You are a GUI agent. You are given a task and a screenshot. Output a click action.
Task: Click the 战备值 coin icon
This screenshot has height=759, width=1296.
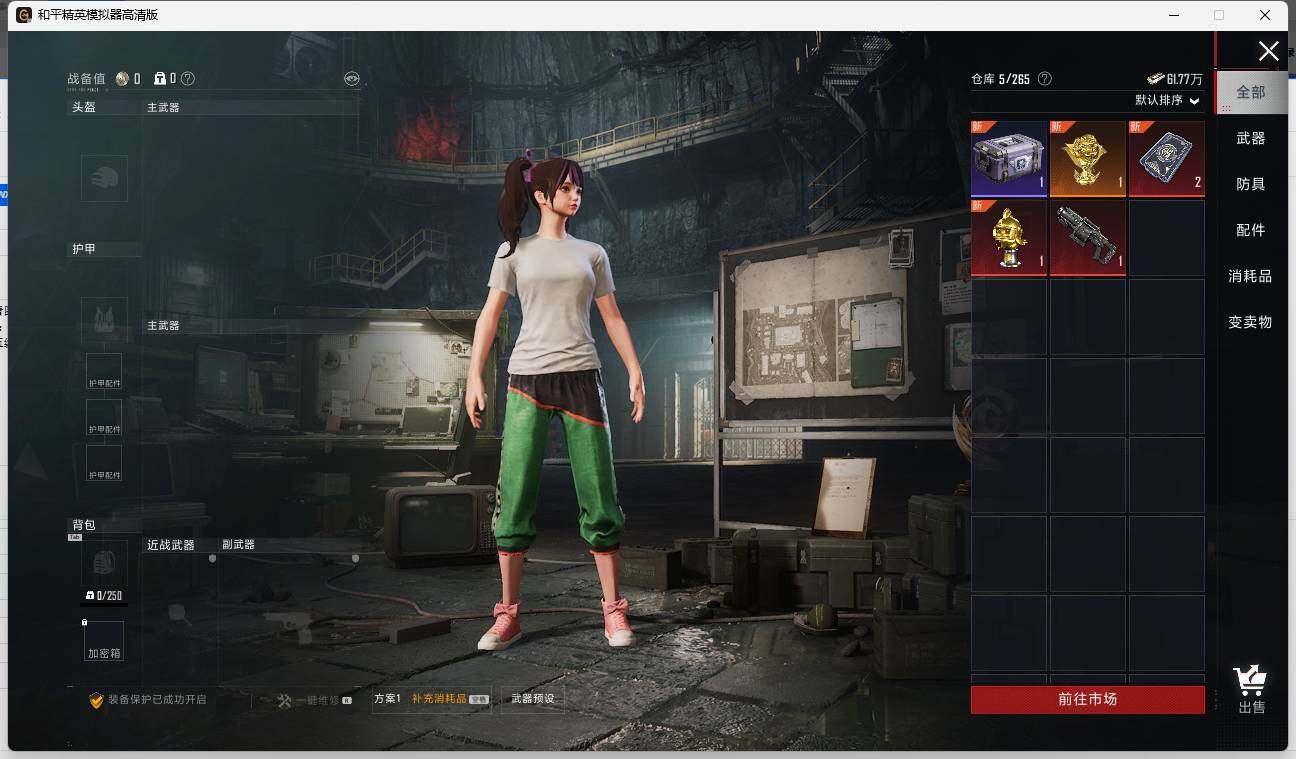(122, 78)
